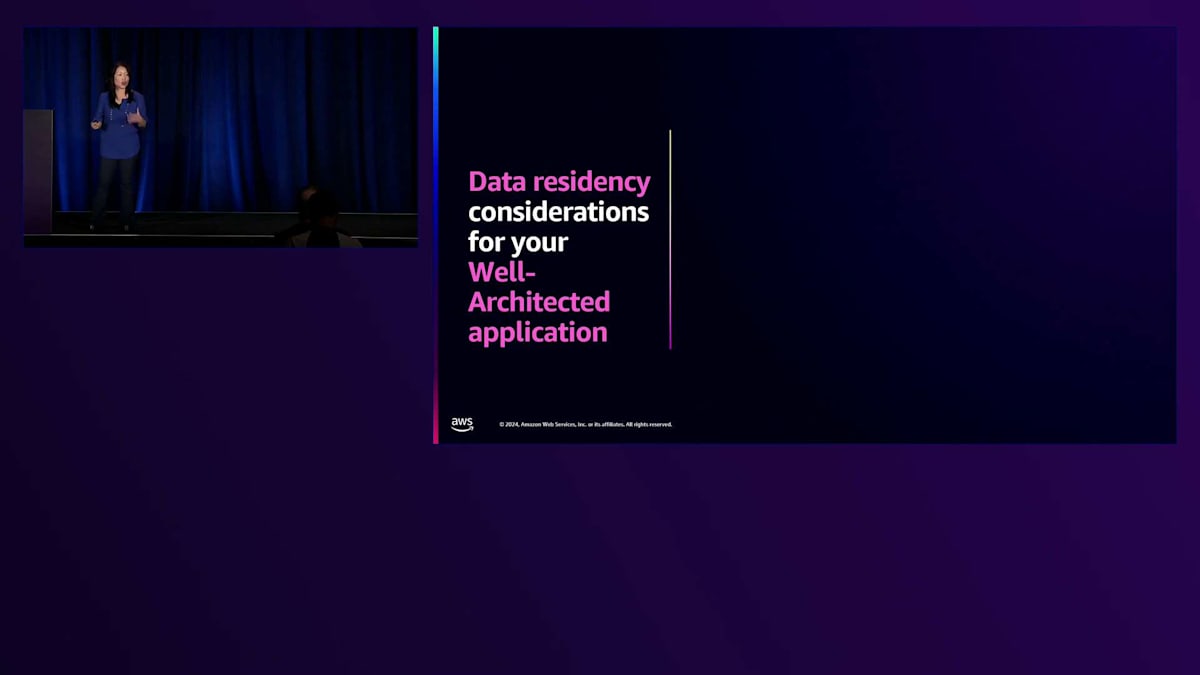Click the Amazon Web Services copyright notice
The image size is (1200, 675).
[x=586, y=424]
